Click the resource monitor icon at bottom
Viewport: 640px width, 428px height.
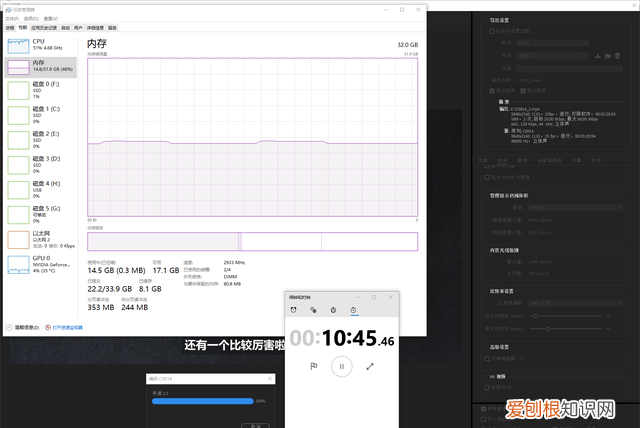click(48, 327)
